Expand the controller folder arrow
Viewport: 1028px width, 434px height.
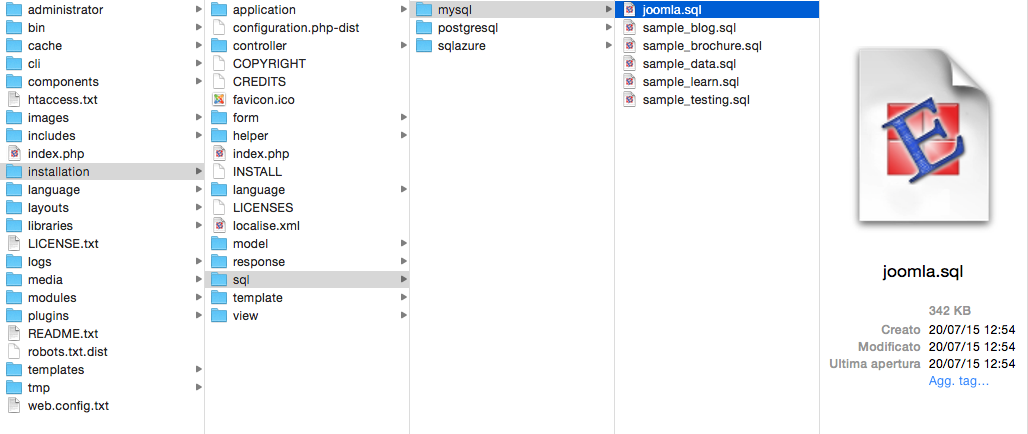[404, 46]
